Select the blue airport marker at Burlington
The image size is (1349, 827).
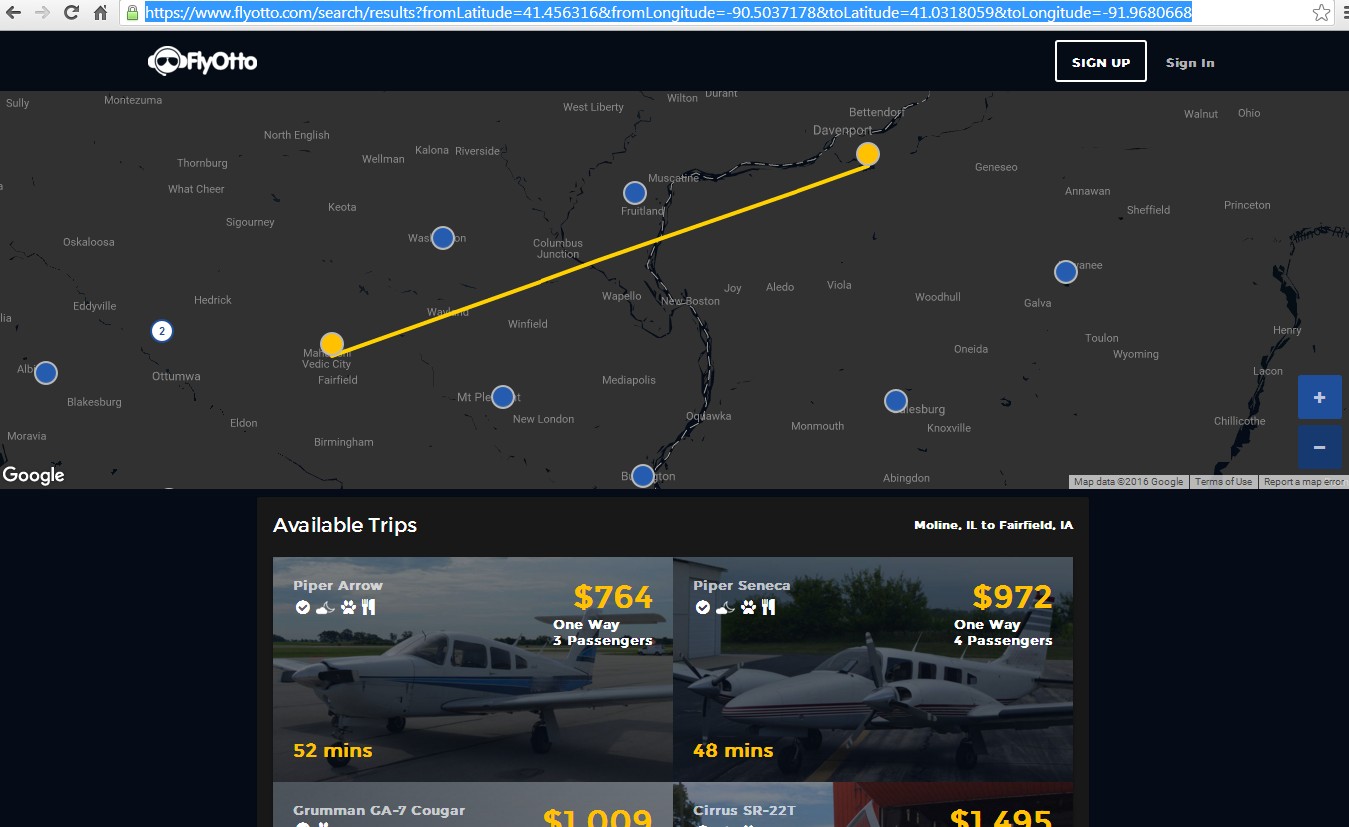(x=643, y=476)
